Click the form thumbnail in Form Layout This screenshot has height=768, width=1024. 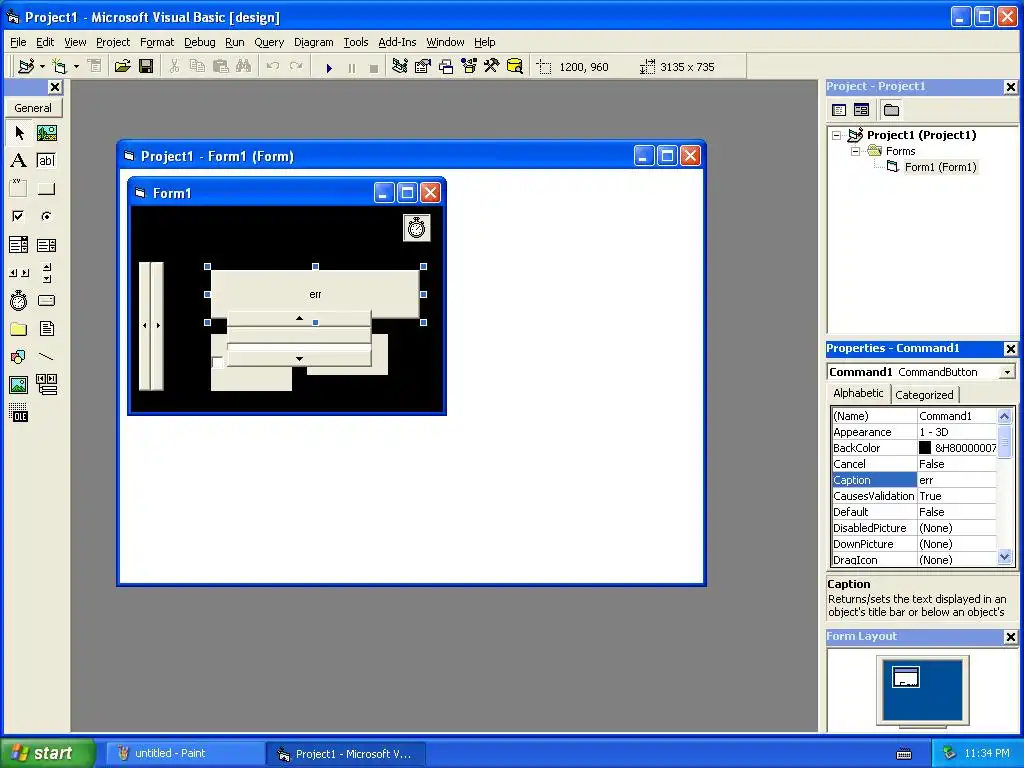(906, 677)
